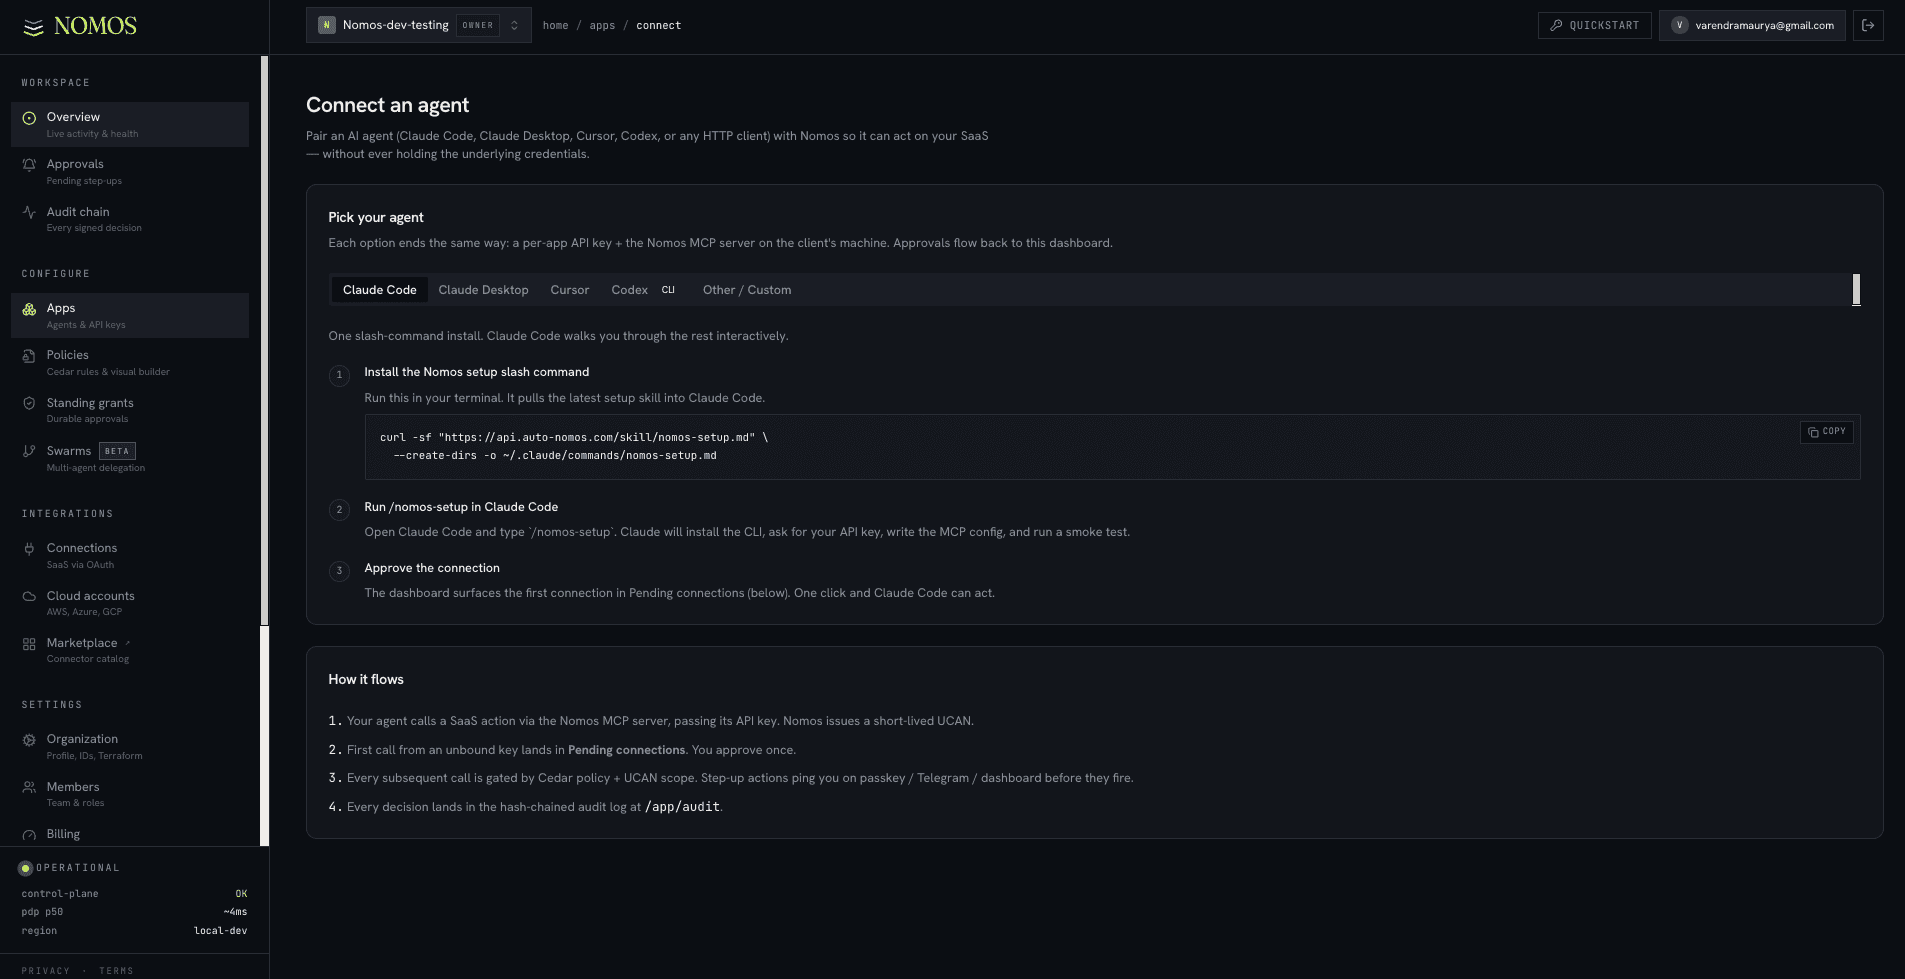Open the Swarms branch icon
The height and width of the screenshot is (979, 1905).
click(x=29, y=451)
